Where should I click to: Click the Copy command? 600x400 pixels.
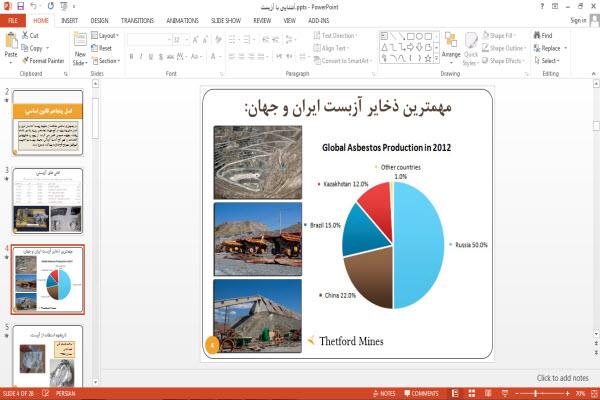pyautogui.click(x=32, y=48)
